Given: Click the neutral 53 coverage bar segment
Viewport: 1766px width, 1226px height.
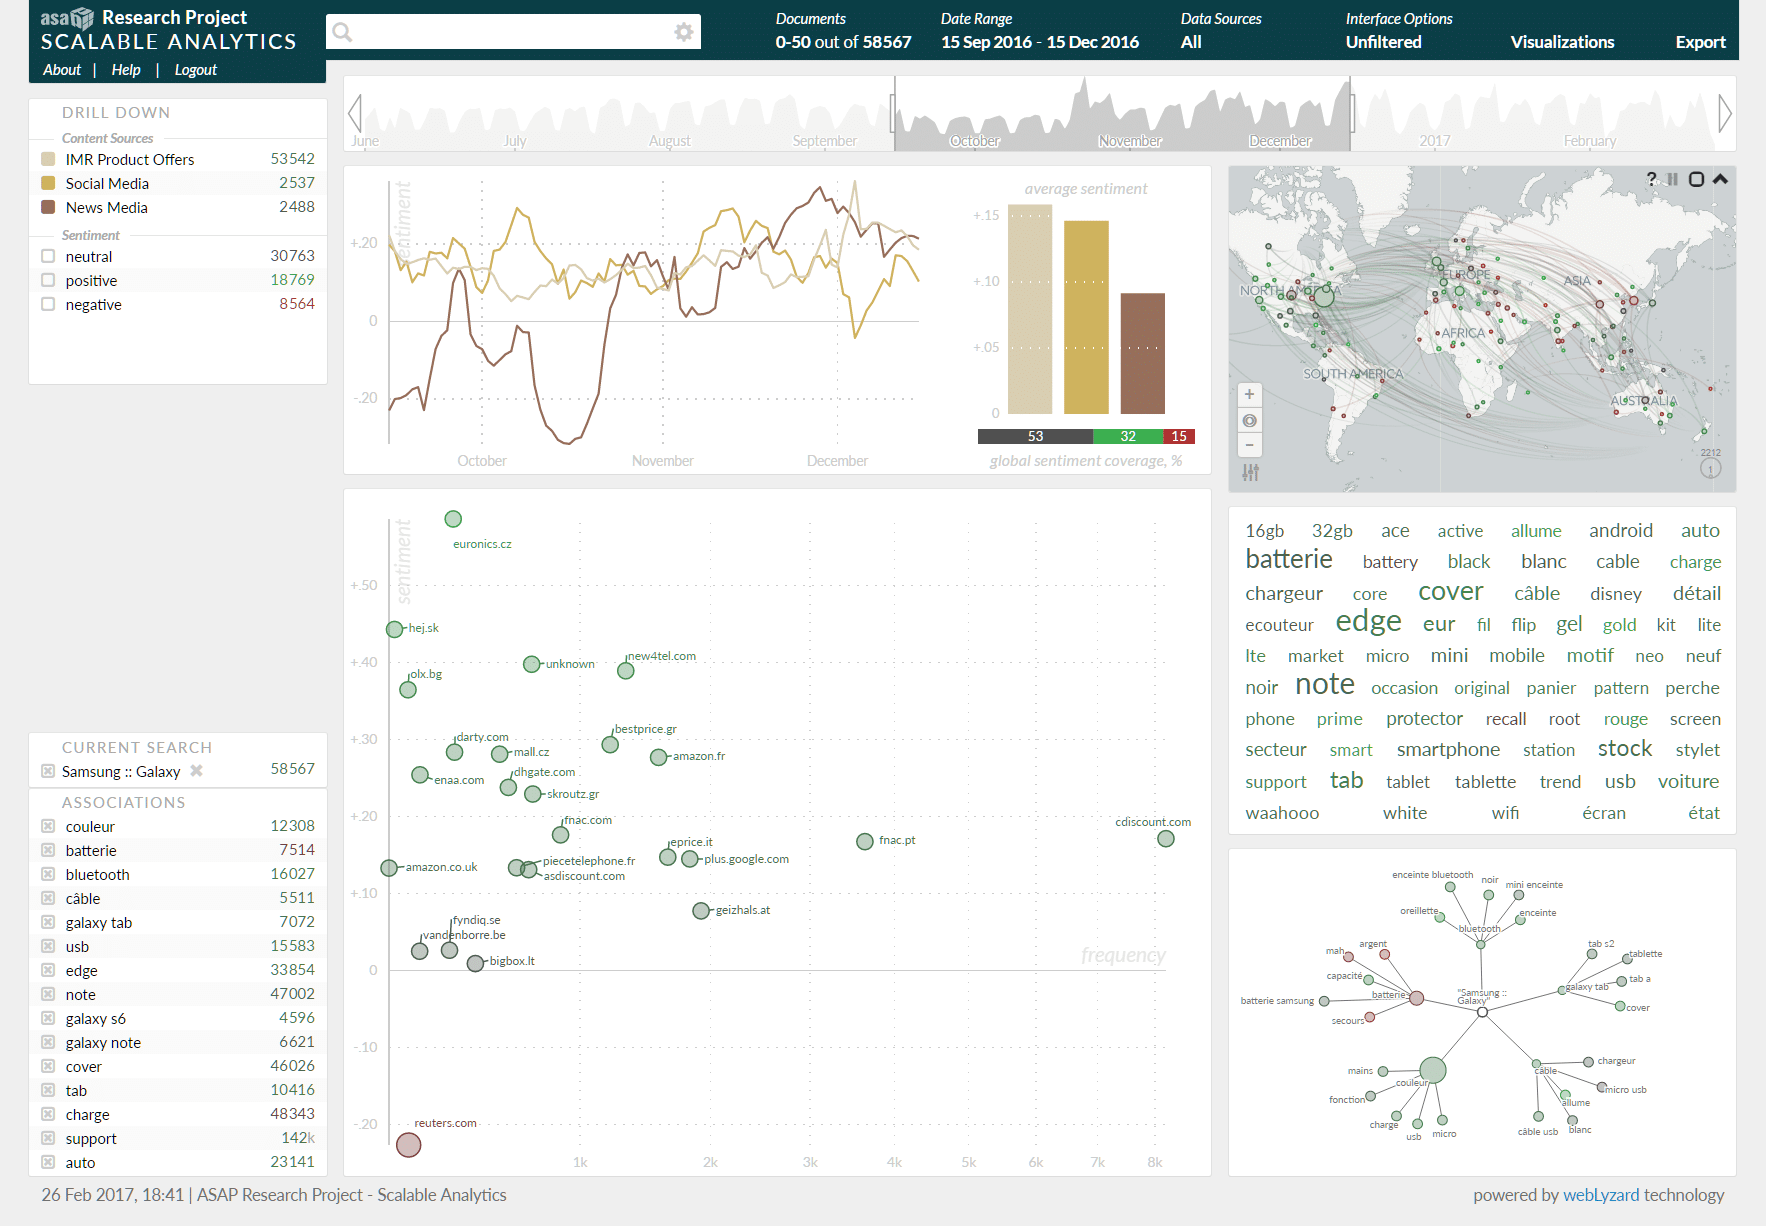Looking at the screenshot, I should tap(1035, 436).
